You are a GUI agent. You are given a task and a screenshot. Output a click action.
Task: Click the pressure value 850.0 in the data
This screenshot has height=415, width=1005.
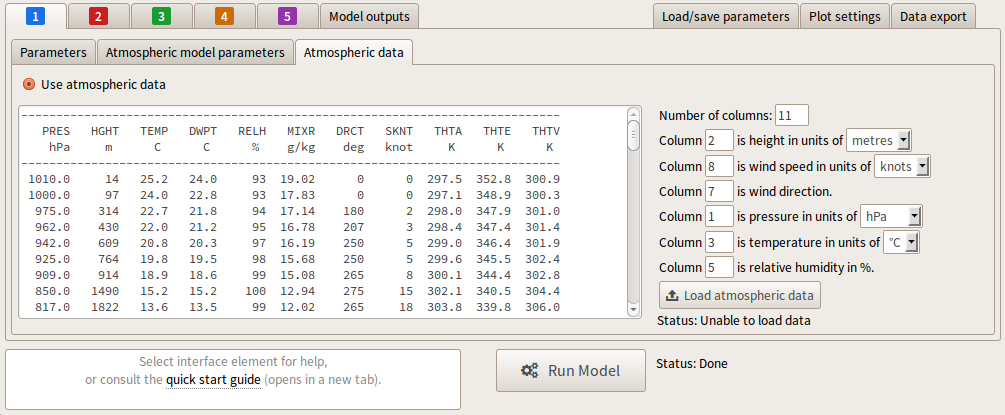(53, 291)
